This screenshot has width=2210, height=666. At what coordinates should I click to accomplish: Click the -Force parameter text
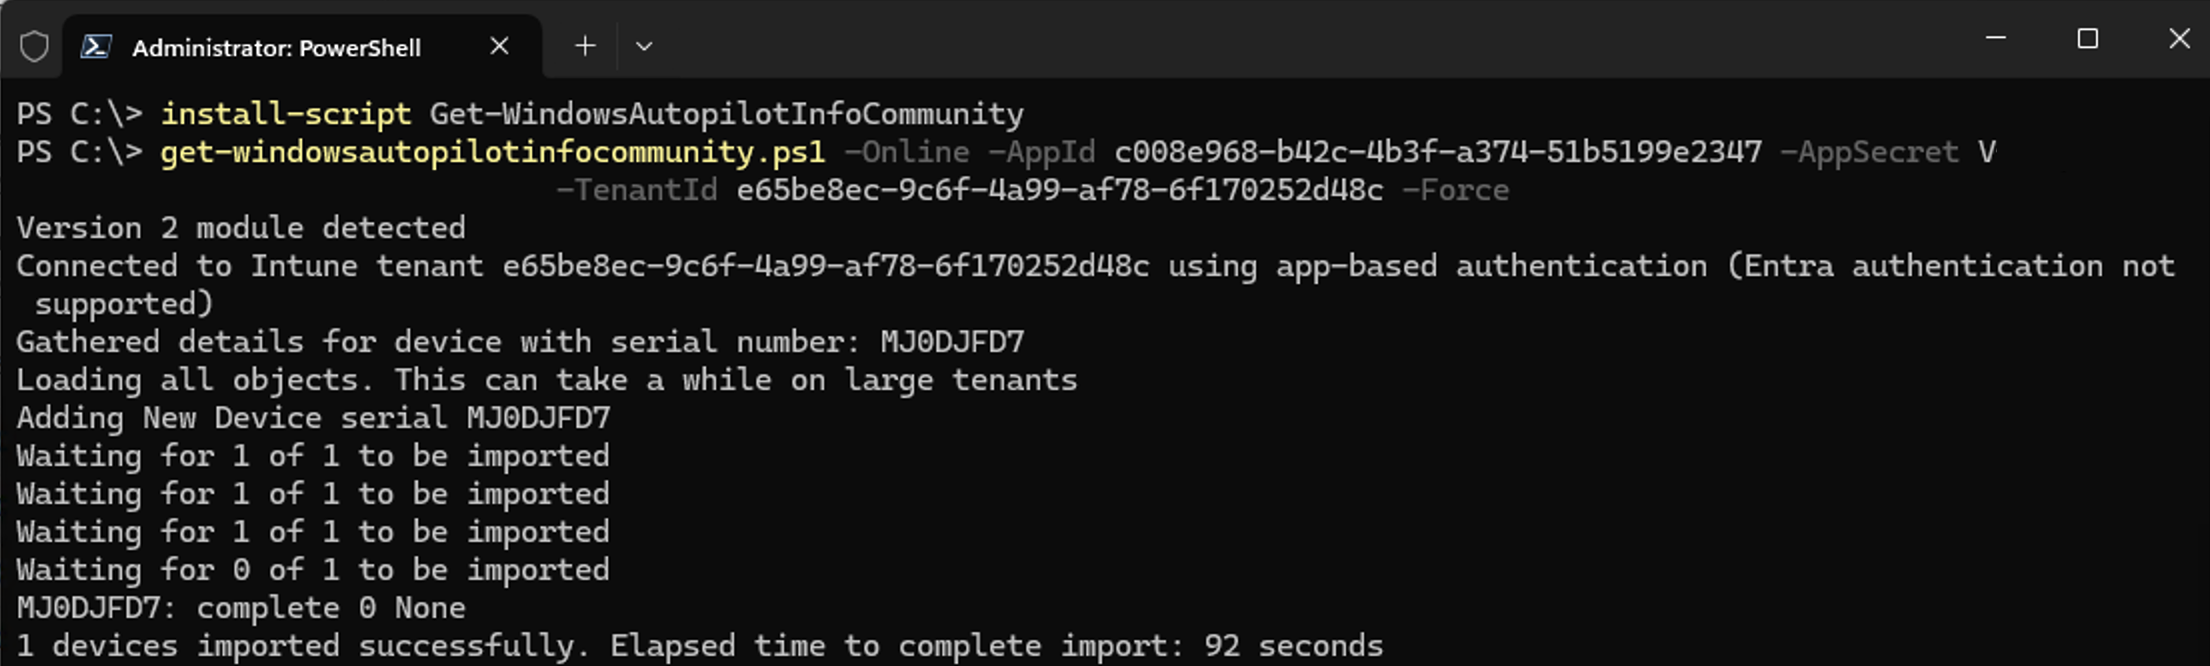point(1455,189)
